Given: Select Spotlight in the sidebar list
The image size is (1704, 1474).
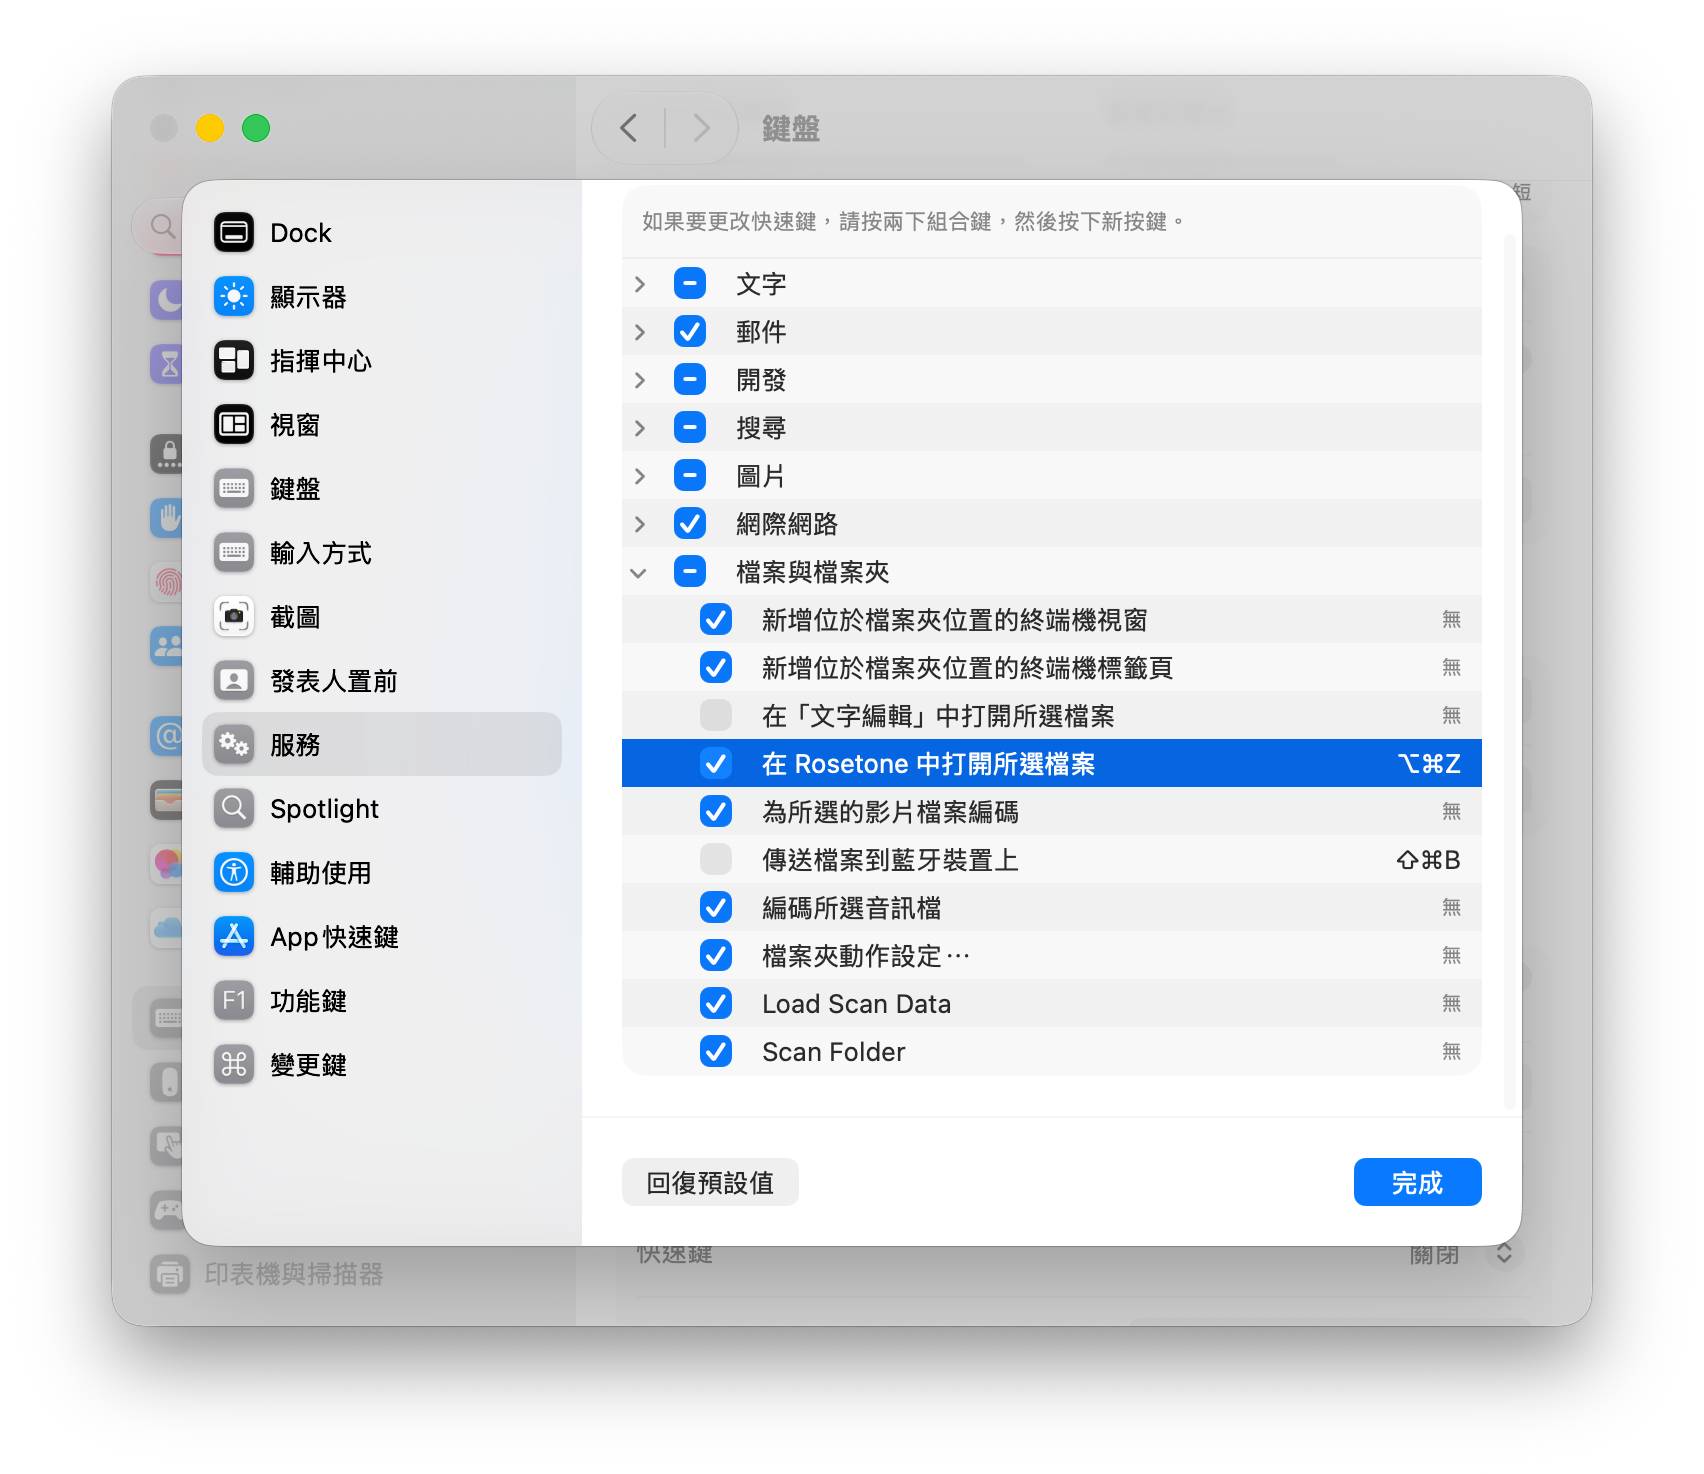Looking at the screenshot, I should coord(382,809).
